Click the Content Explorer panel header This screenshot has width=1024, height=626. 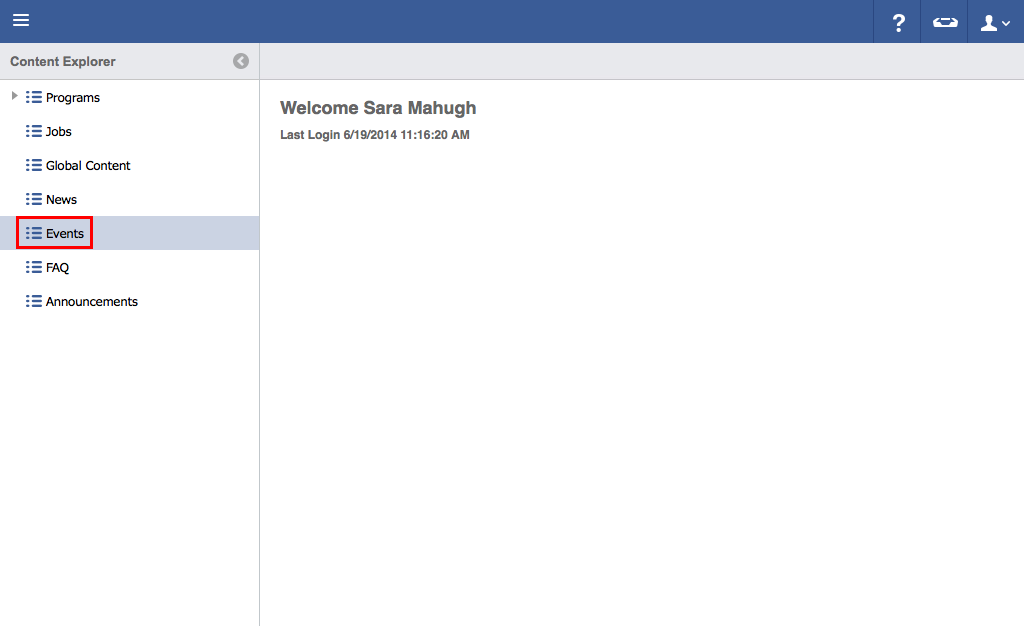click(x=63, y=62)
